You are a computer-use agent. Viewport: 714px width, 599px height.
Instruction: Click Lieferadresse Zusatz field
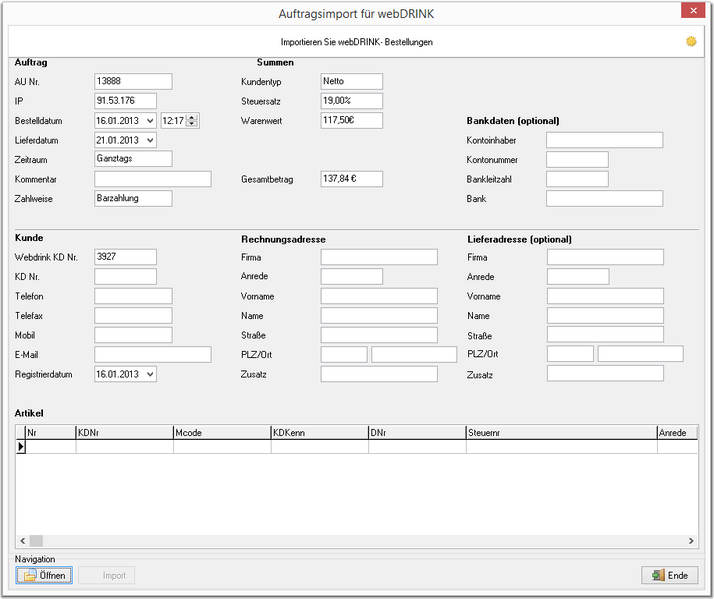605,374
